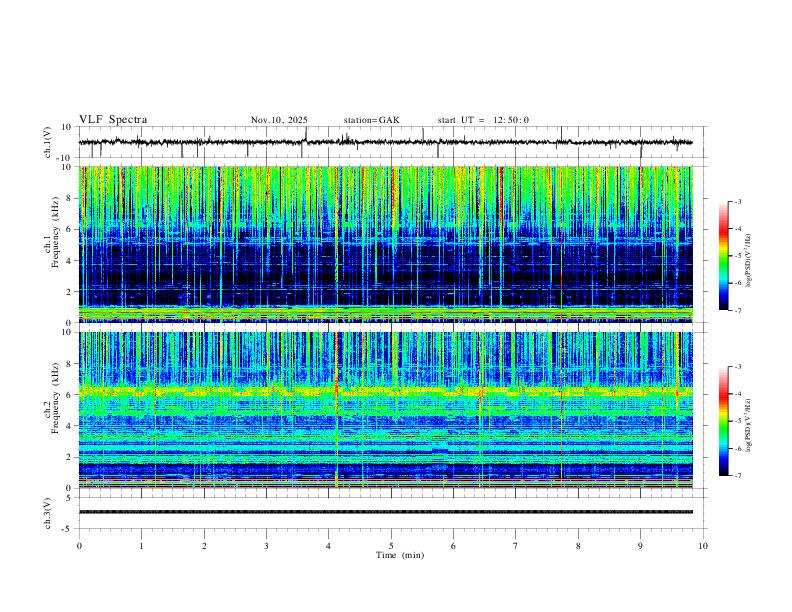Click the ch.1 color scale bar
792x612 pixels.
click(724, 256)
